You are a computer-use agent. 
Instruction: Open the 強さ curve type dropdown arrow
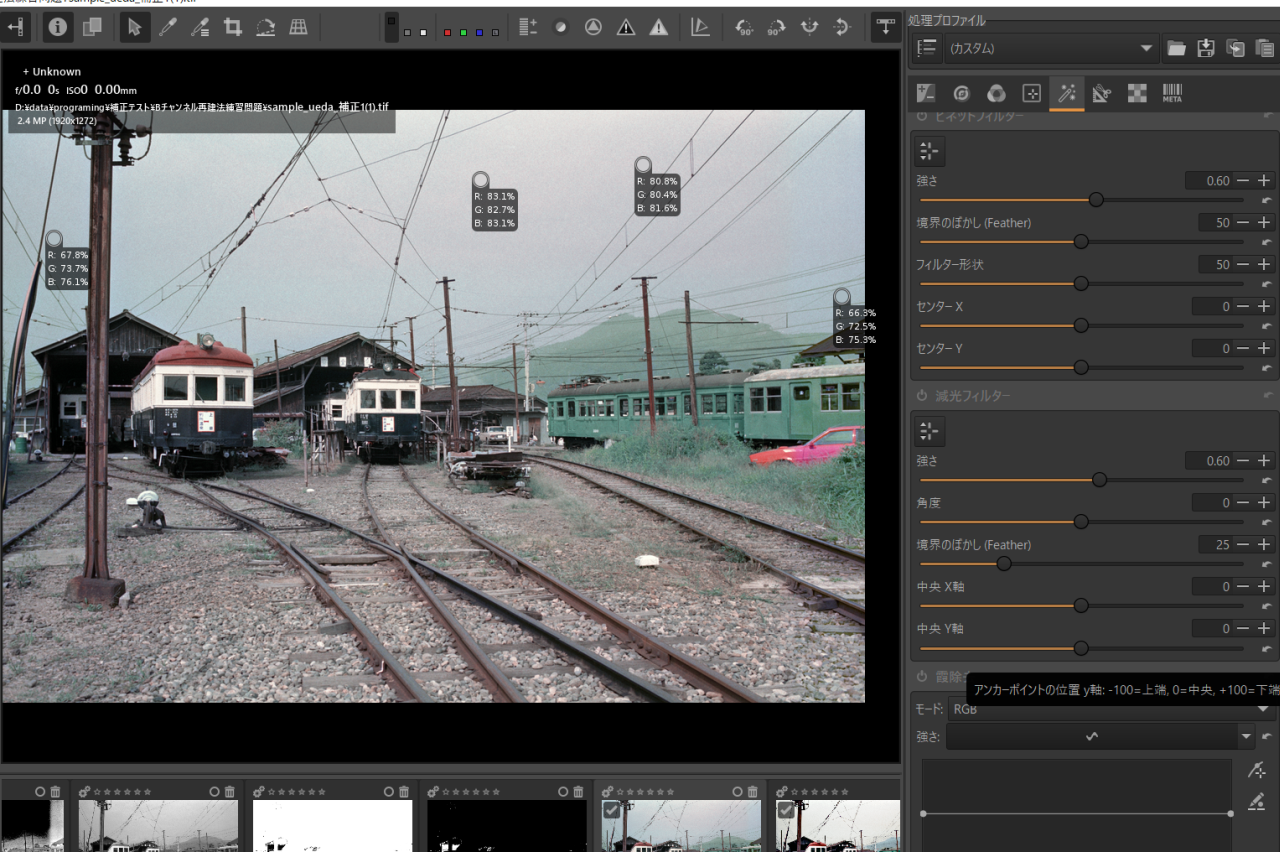tap(1246, 737)
